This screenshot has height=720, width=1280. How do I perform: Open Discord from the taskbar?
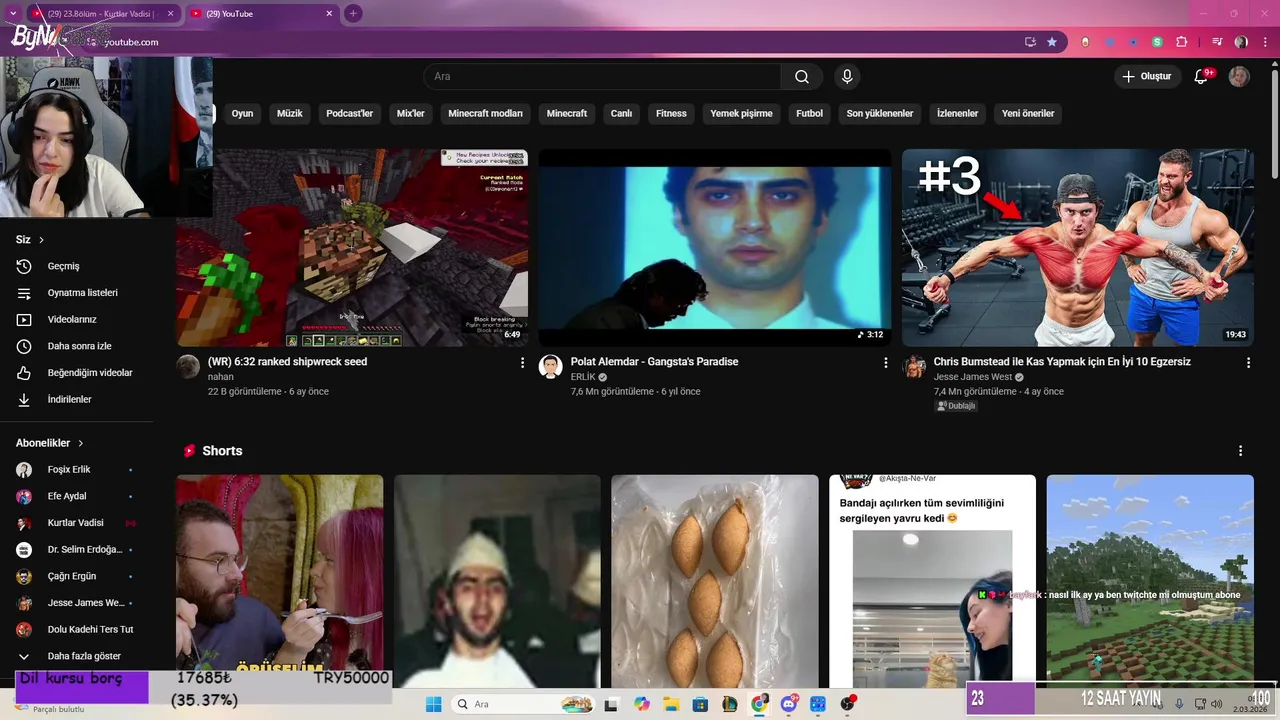(789, 704)
